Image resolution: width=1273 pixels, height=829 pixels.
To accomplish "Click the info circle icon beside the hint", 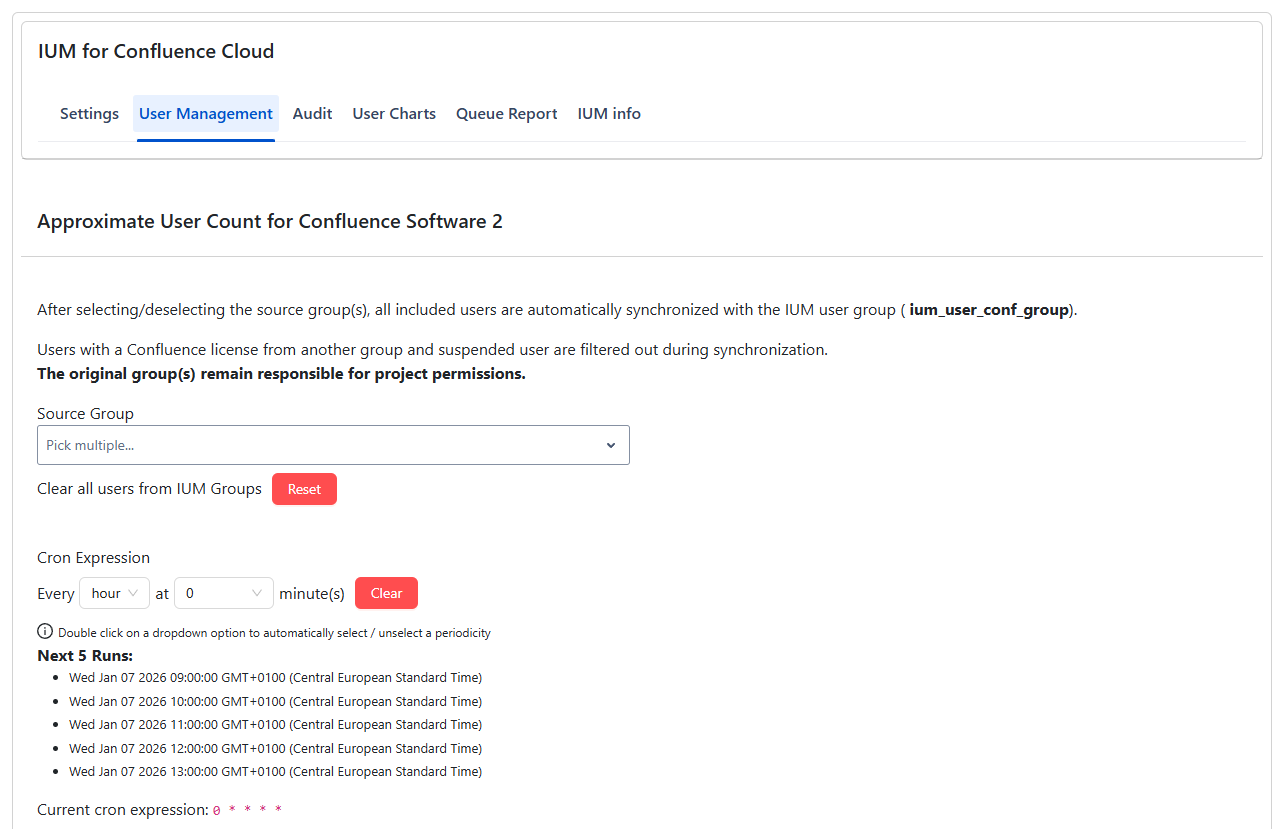I will coord(45,632).
